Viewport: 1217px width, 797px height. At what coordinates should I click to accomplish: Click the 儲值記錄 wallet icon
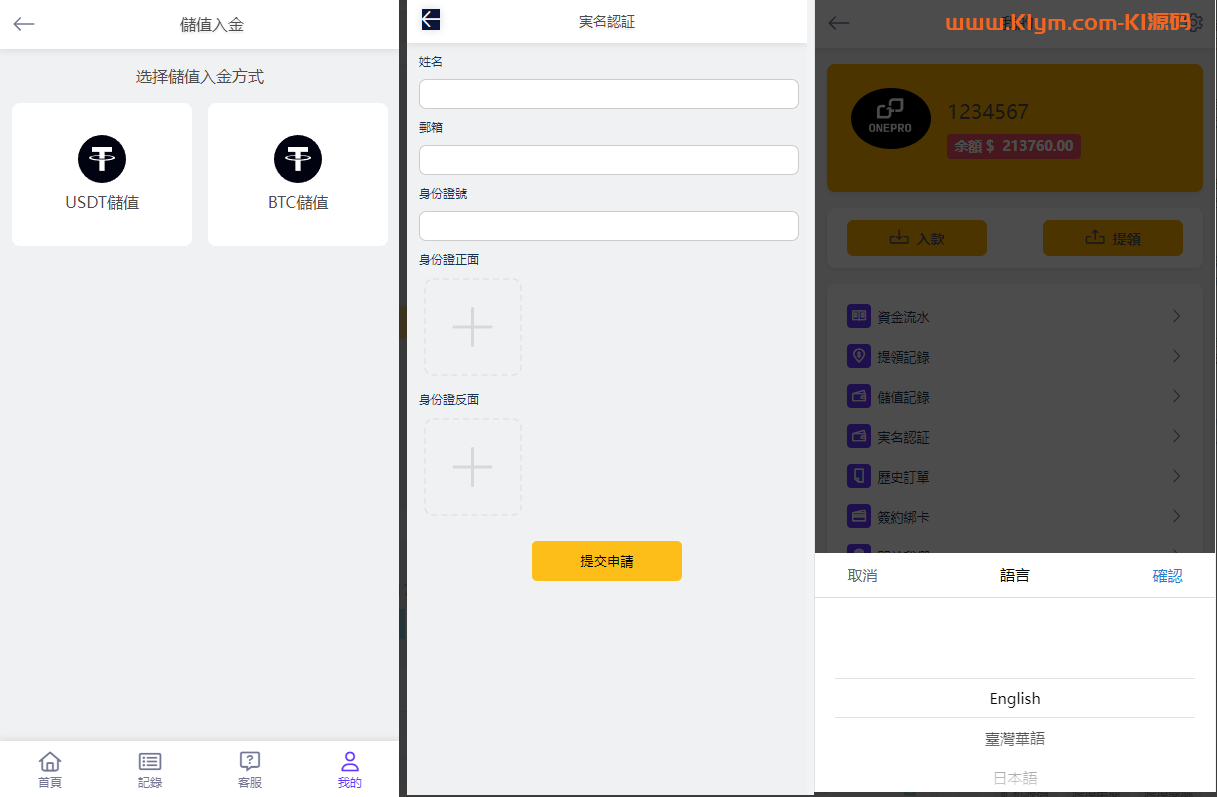click(859, 396)
